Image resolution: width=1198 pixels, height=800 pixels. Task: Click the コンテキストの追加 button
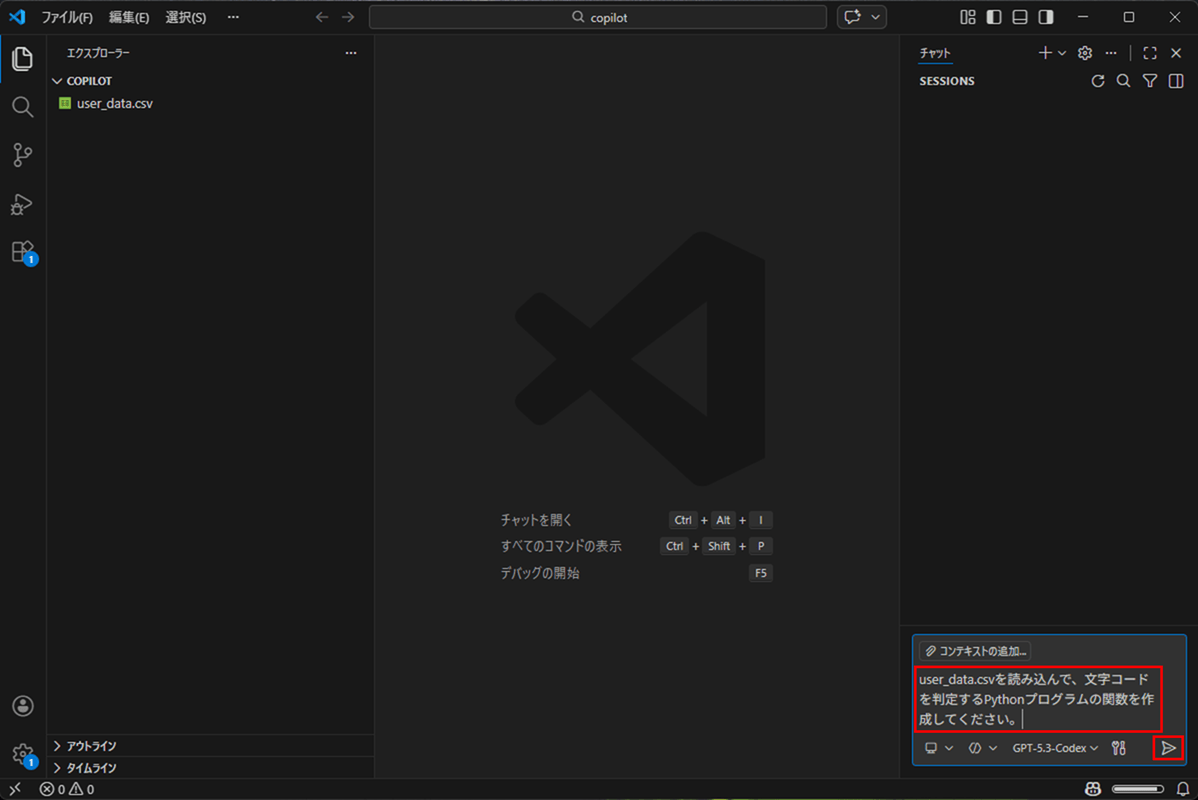[975, 650]
